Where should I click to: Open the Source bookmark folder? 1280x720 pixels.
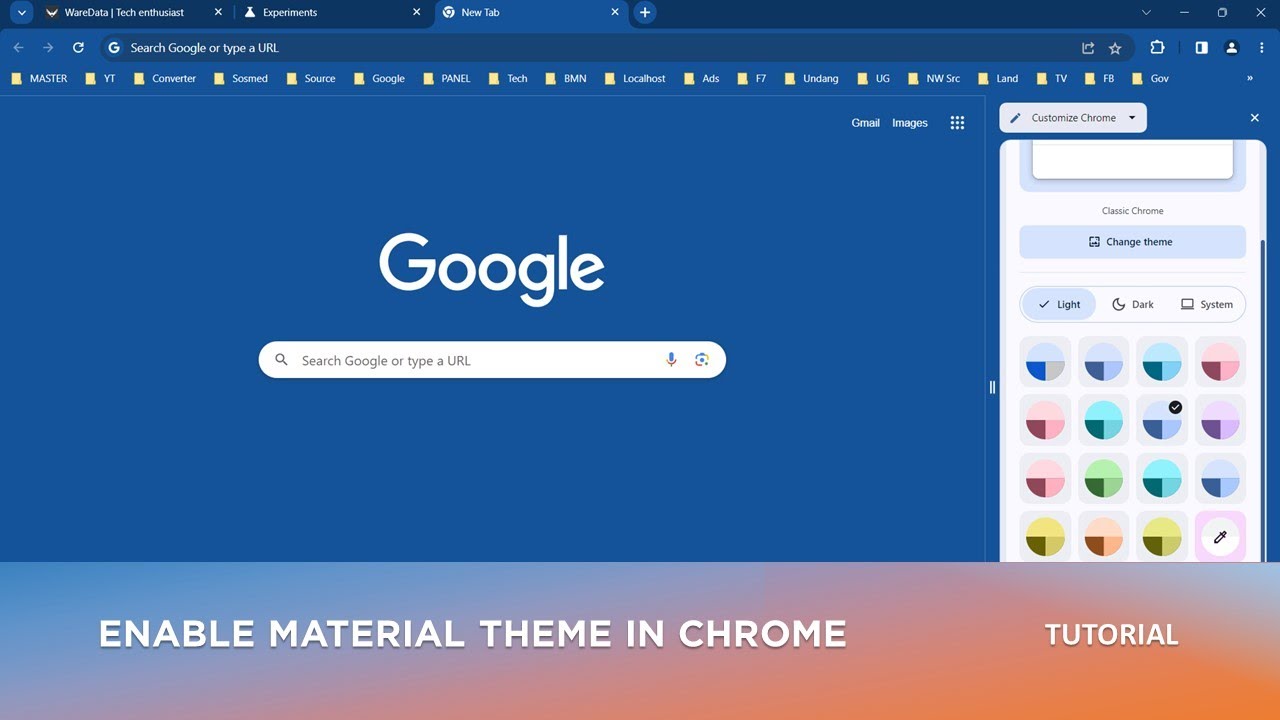pyautogui.click(x=311, y=78)
